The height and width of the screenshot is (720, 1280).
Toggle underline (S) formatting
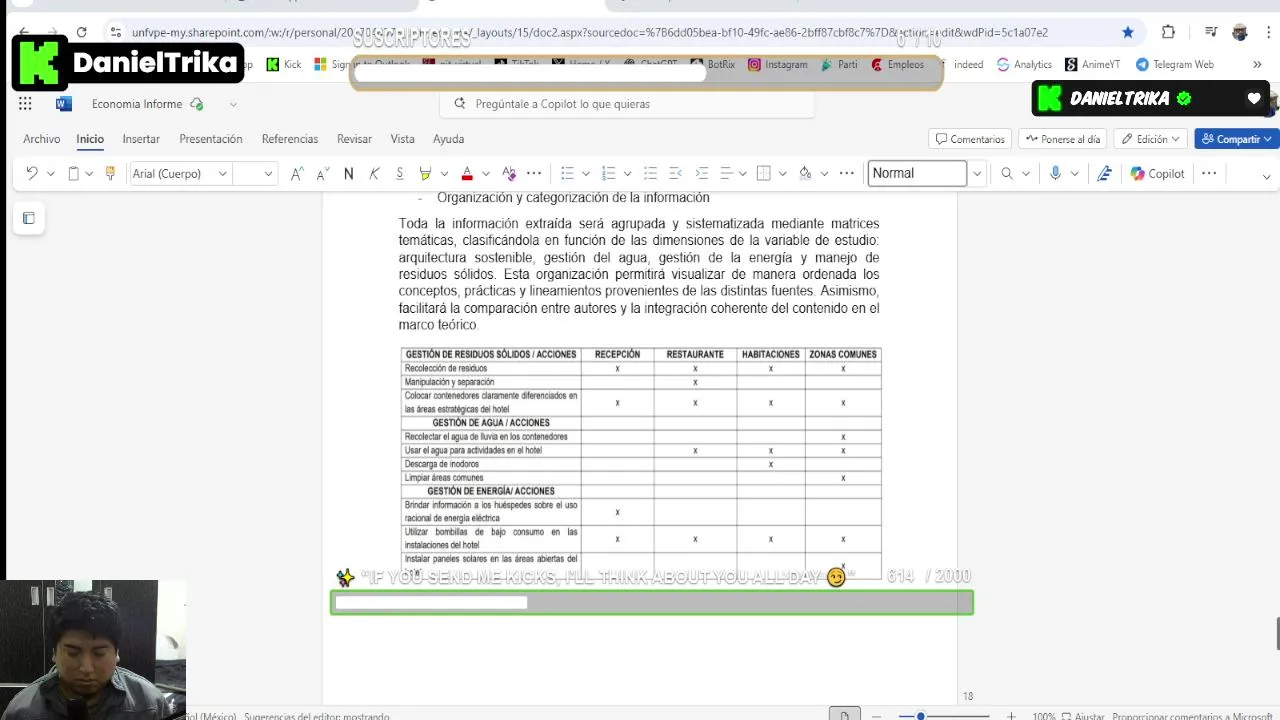399,174
